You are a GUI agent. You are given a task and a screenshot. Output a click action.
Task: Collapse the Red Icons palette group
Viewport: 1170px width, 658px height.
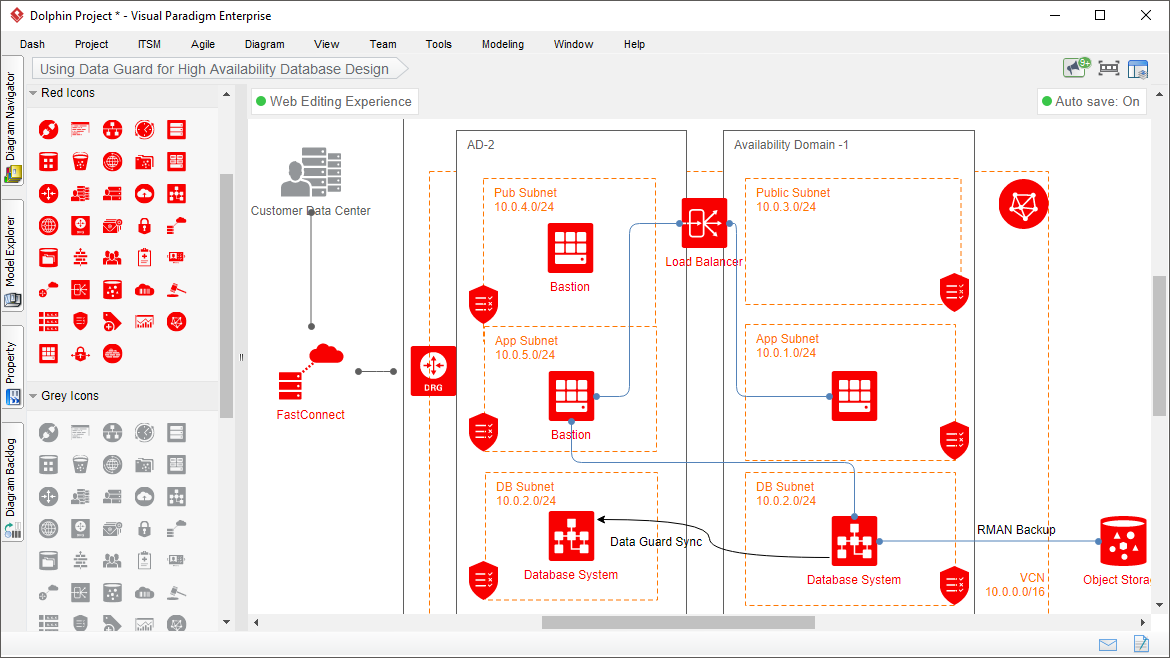pyautogui.click(x=33, y=93)
